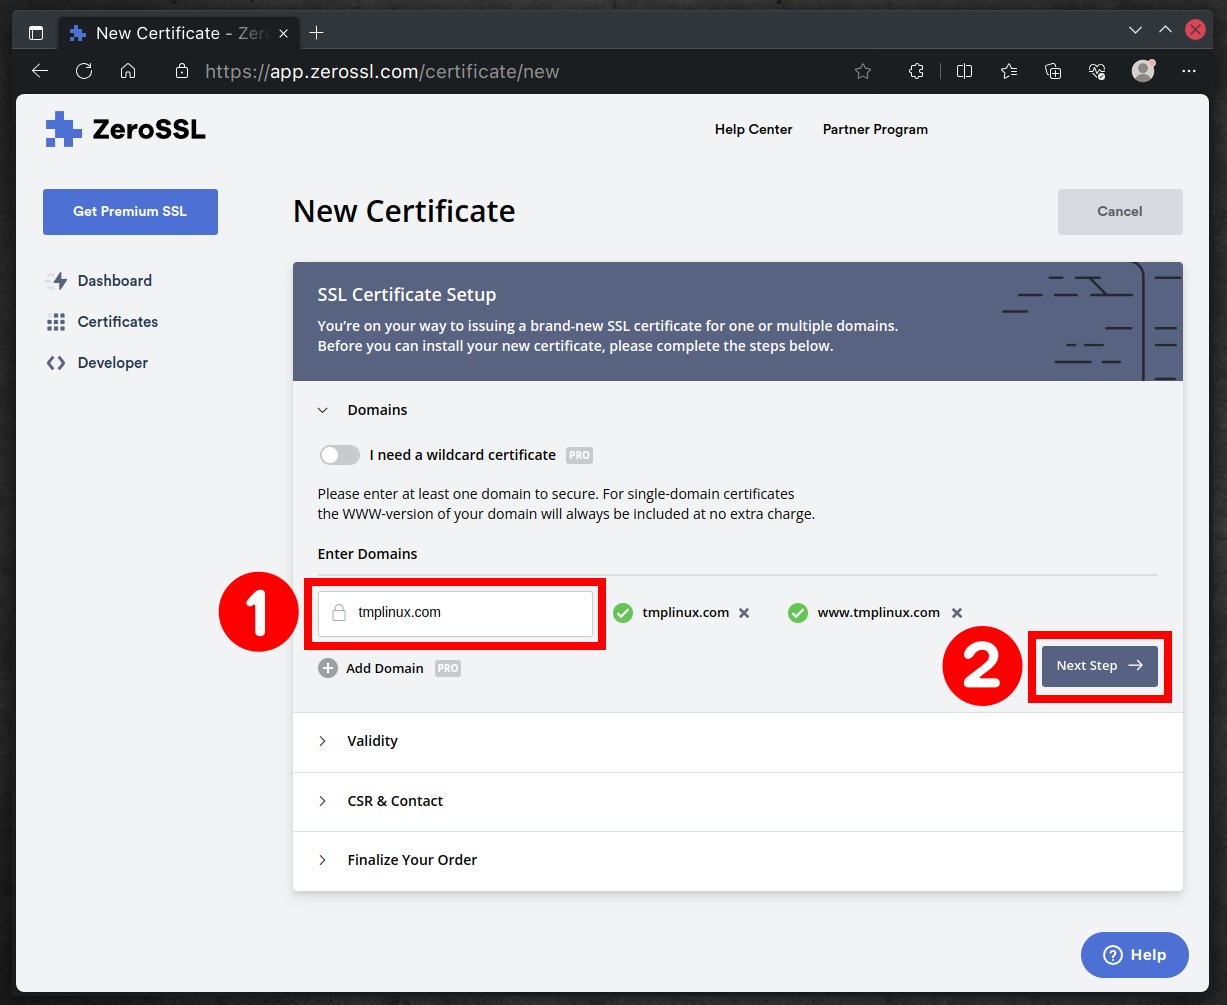
Task: Click the 'Enter Domains' label
Action: (x=368, y=554)
